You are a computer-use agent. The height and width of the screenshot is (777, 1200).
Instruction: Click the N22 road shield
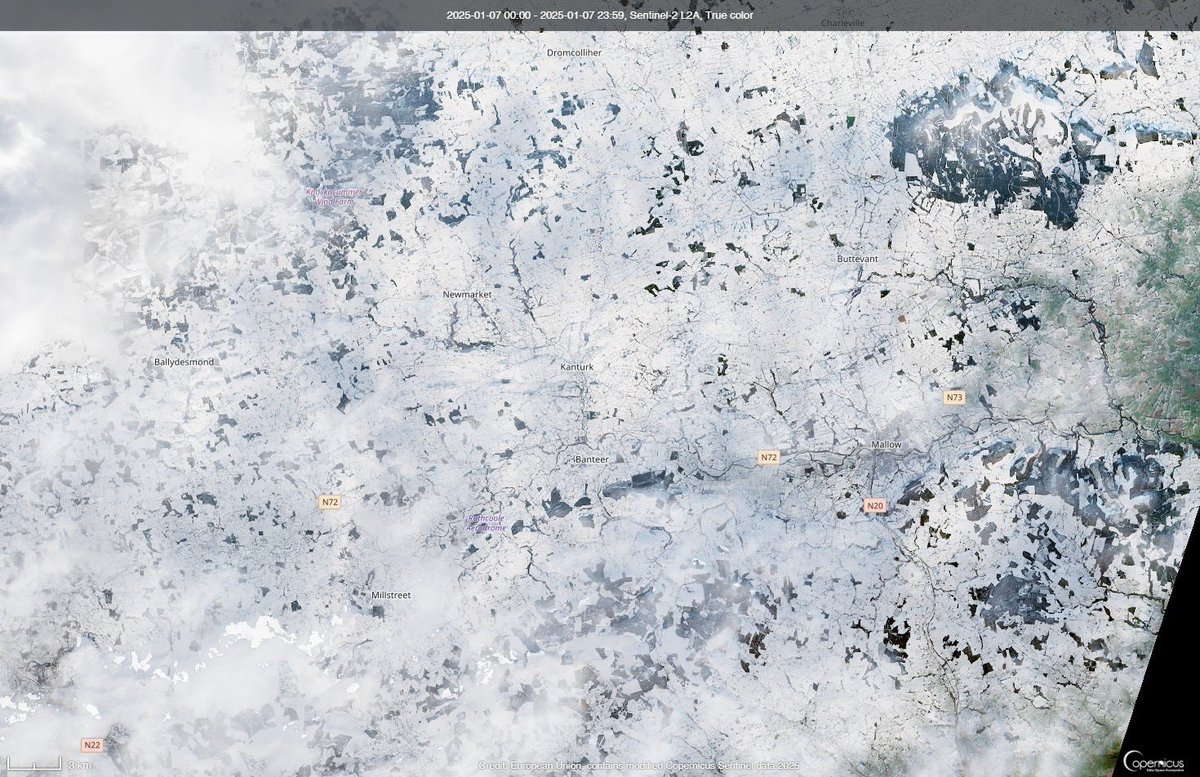(x=92, y=745)
